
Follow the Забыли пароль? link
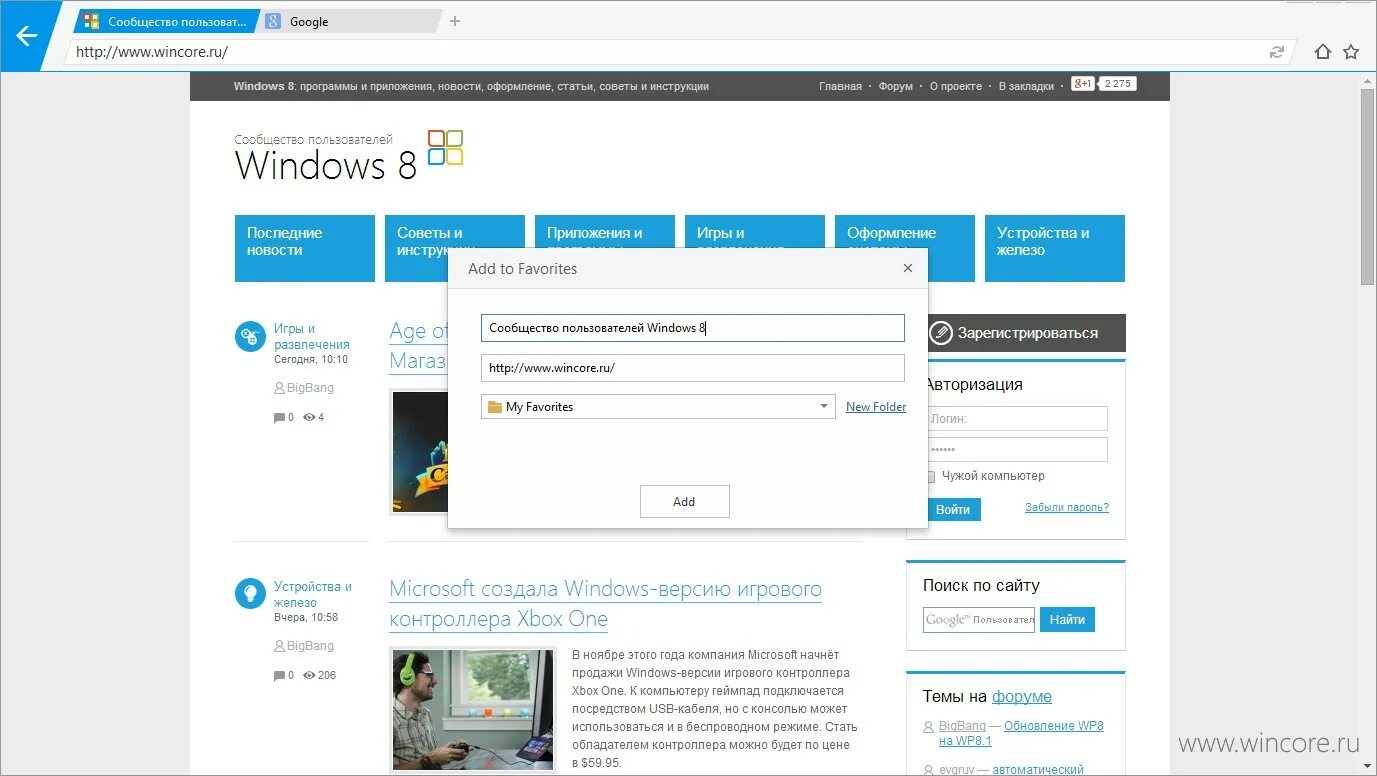point(1067,507)
